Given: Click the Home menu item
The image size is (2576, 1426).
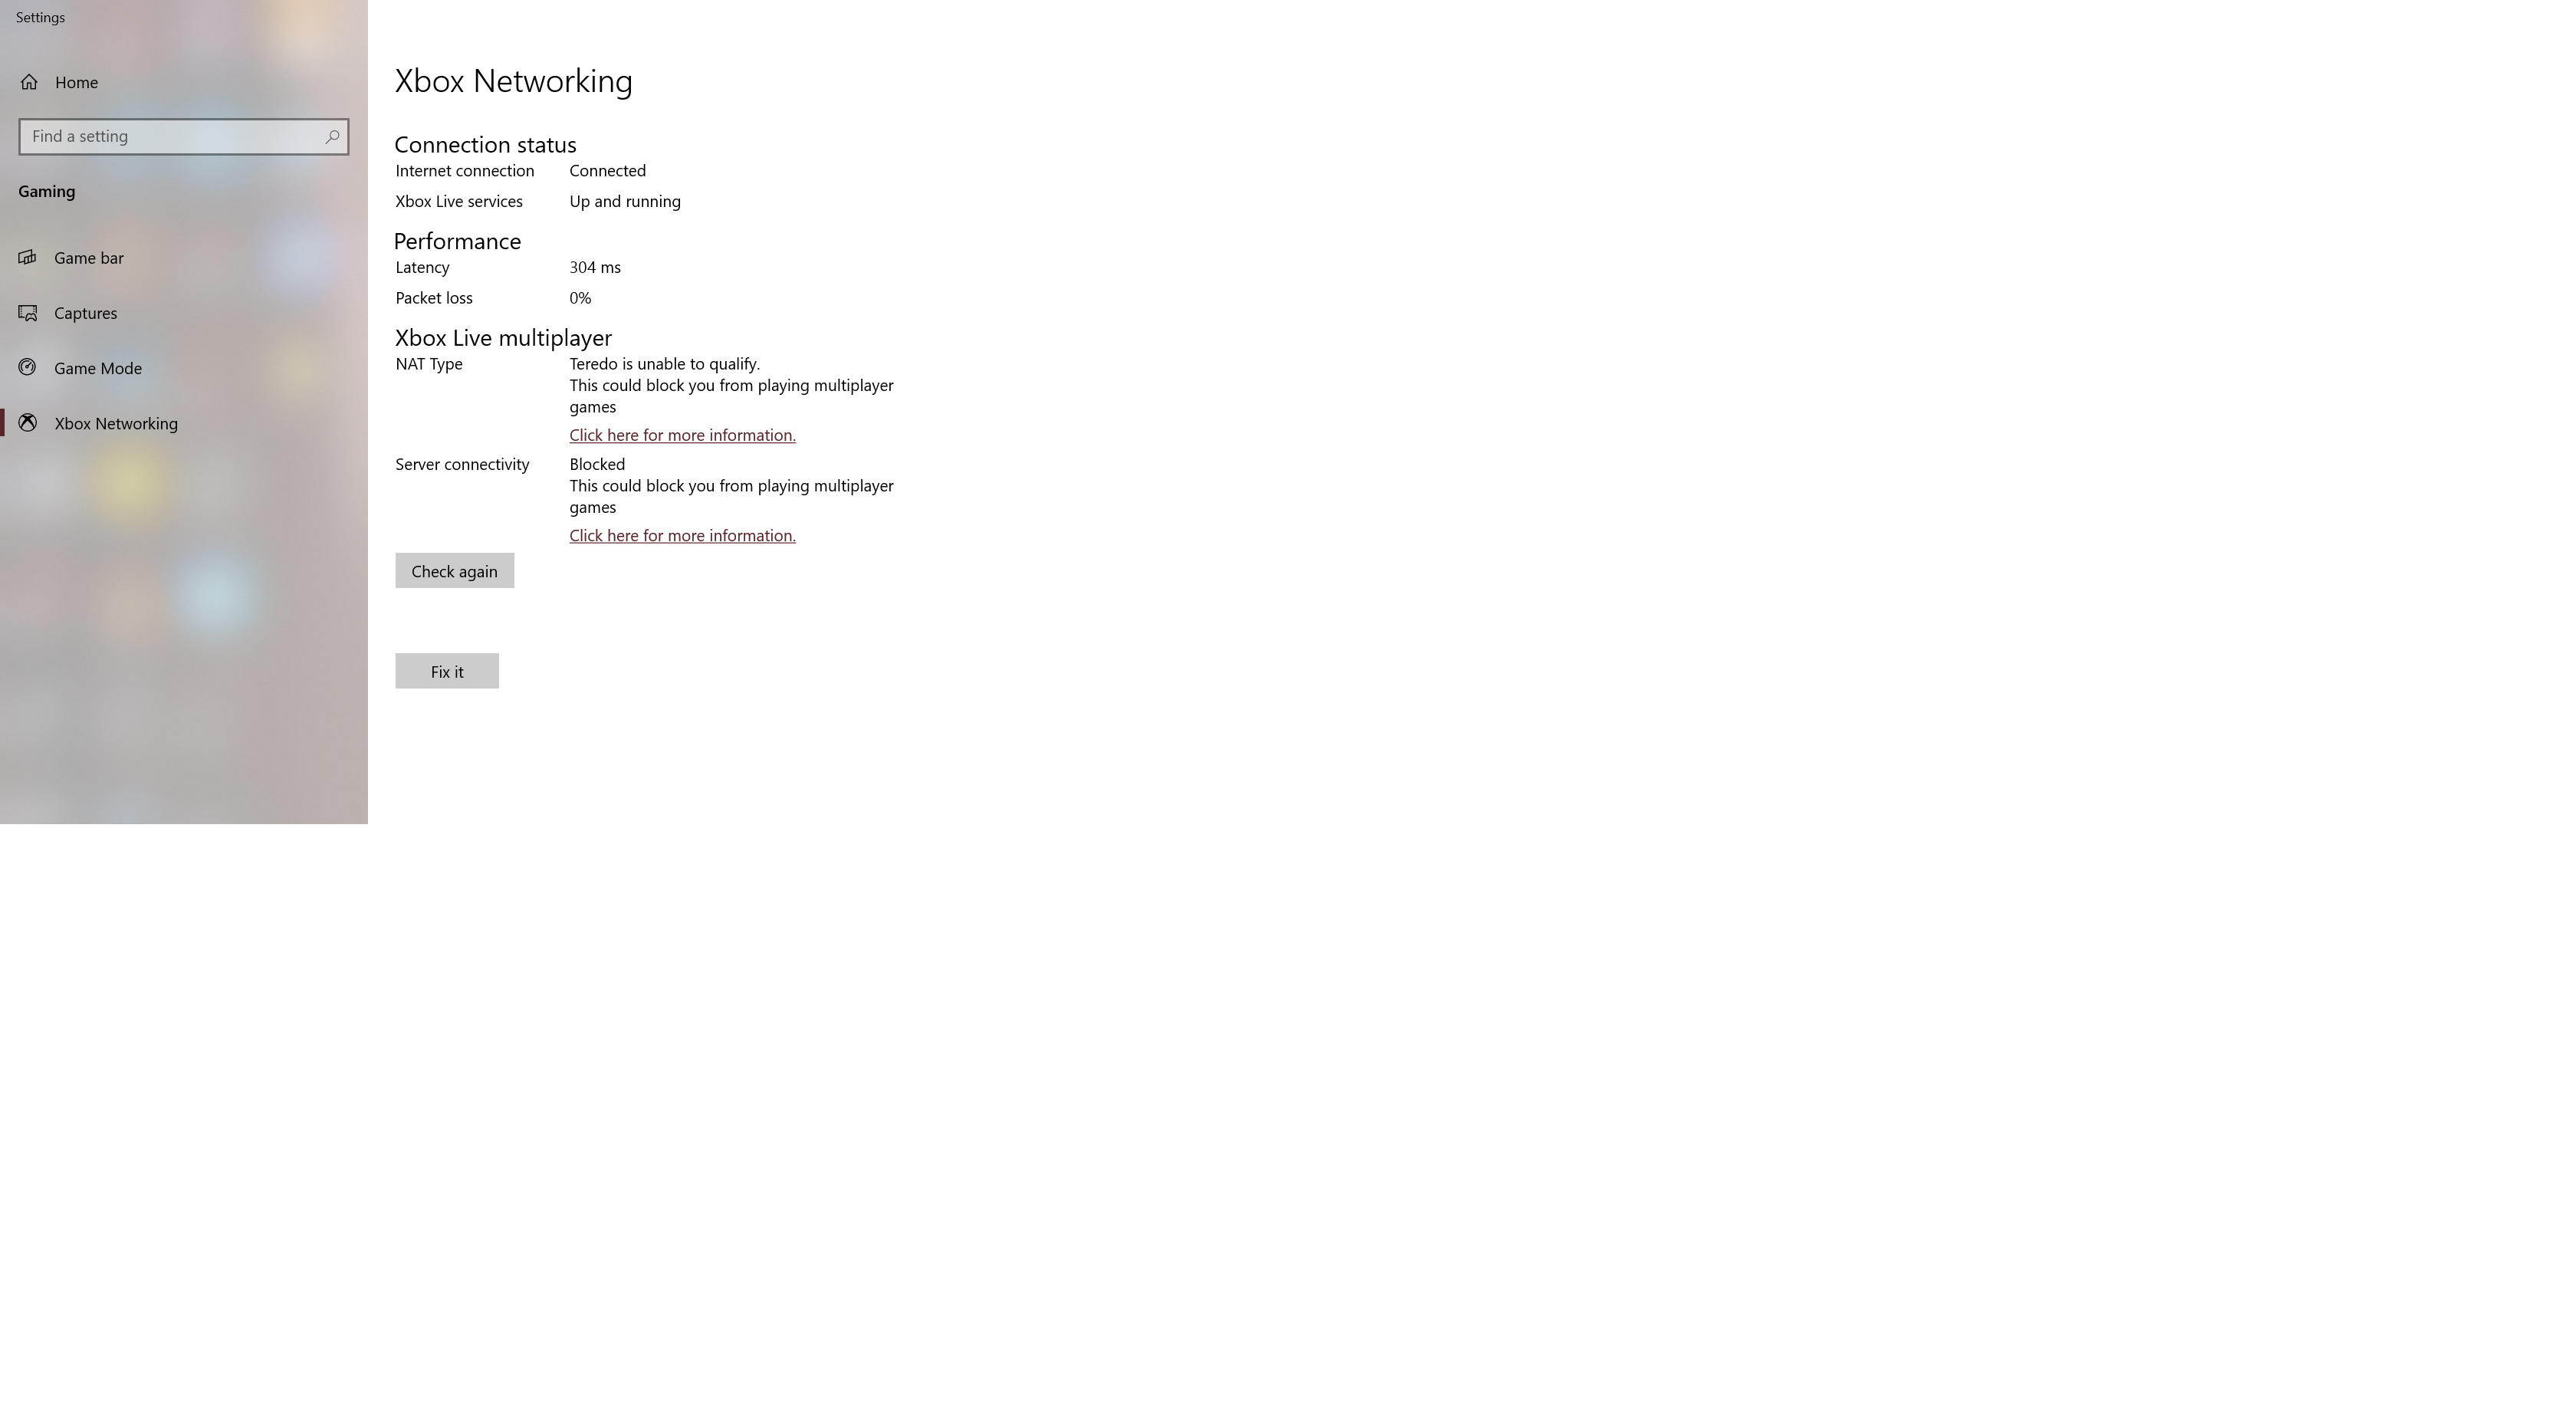Looking at the screenshot, I should (x=75, y=80).
